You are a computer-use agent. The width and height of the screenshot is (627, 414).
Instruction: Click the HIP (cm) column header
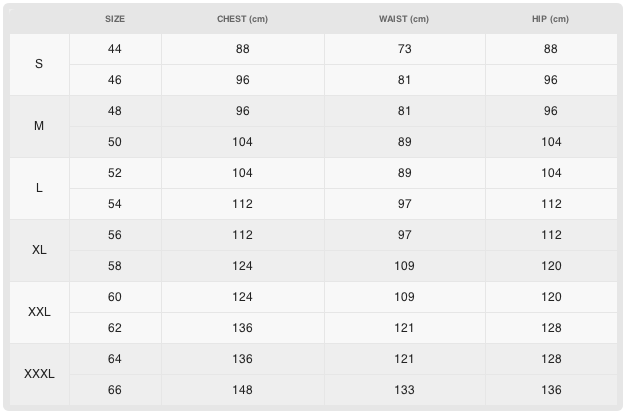551,19
